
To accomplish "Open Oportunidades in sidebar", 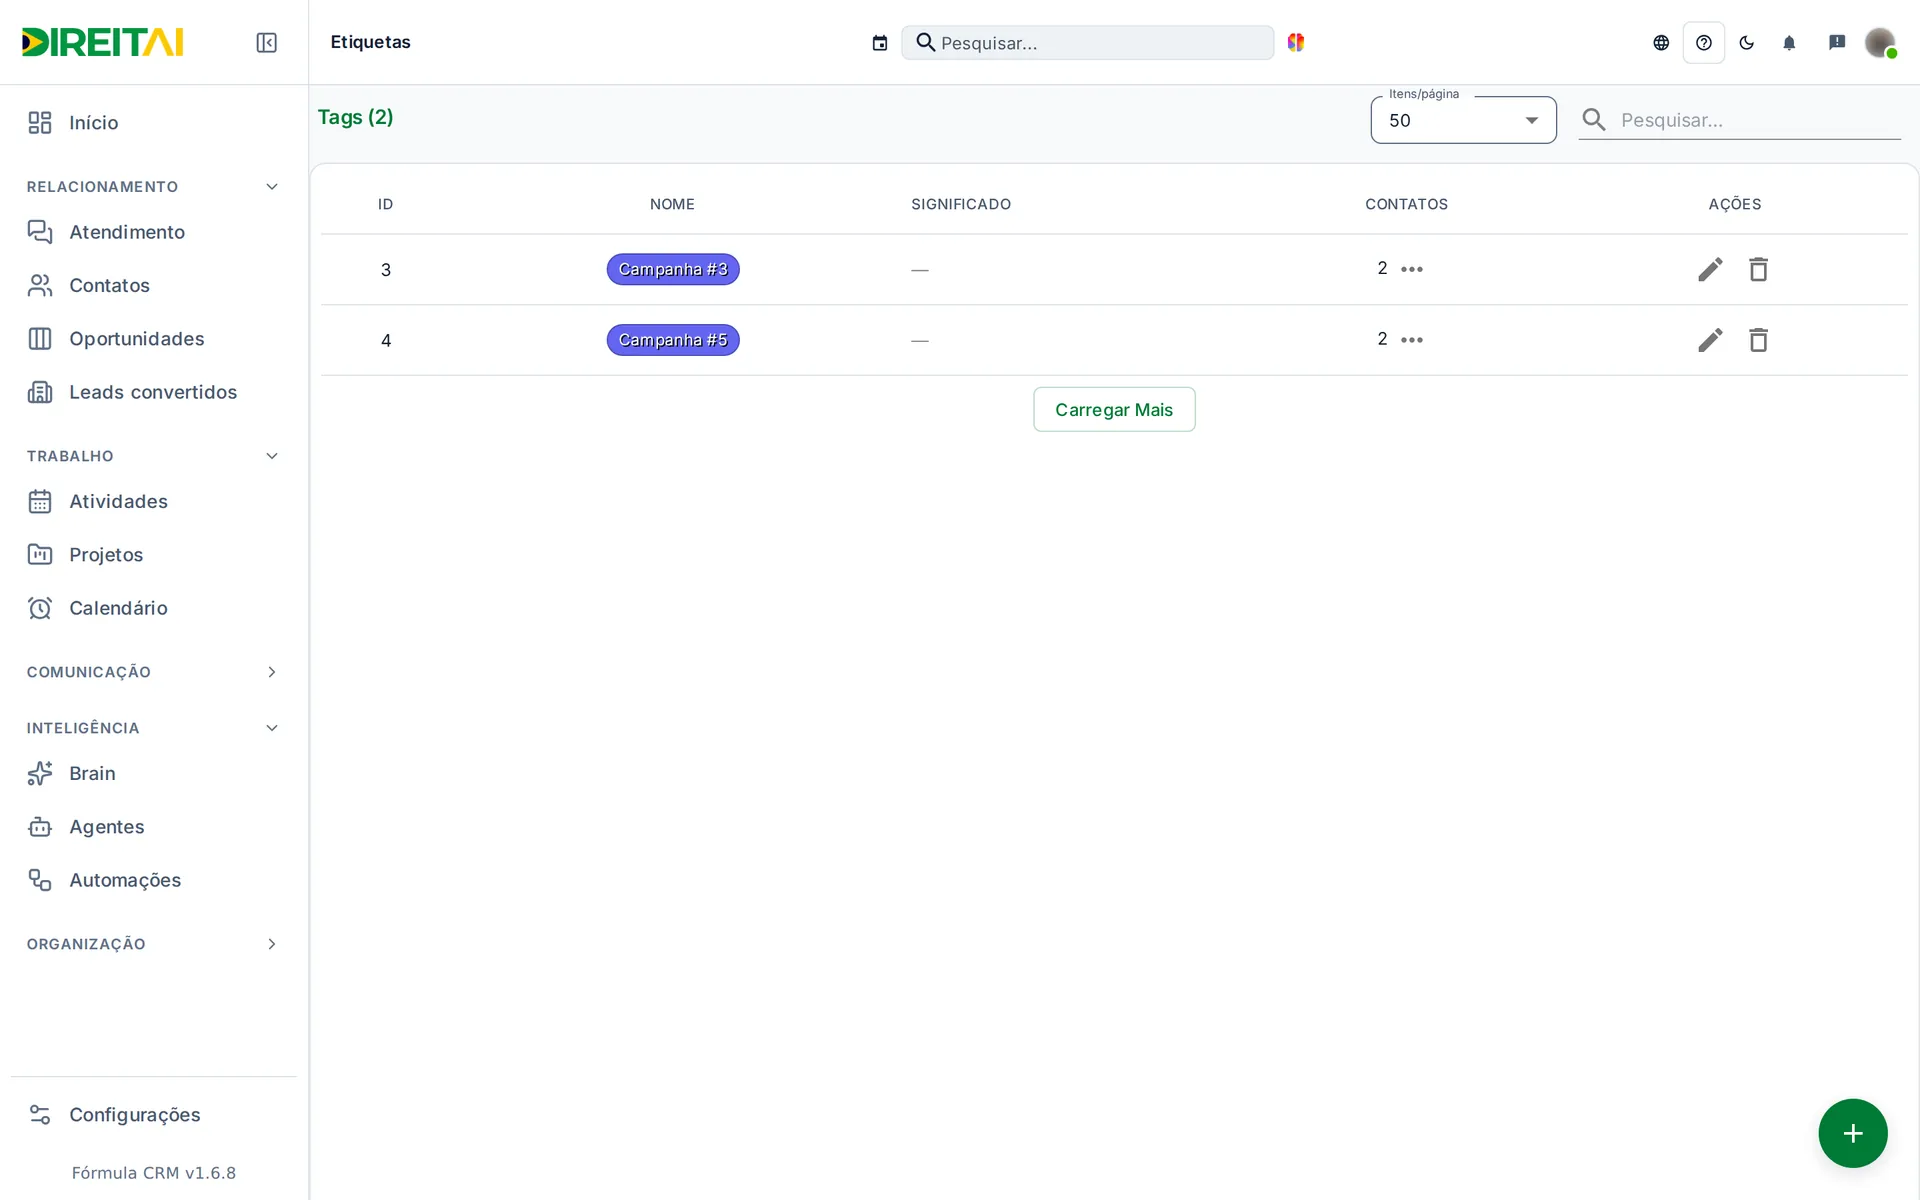I will point(153,339).
